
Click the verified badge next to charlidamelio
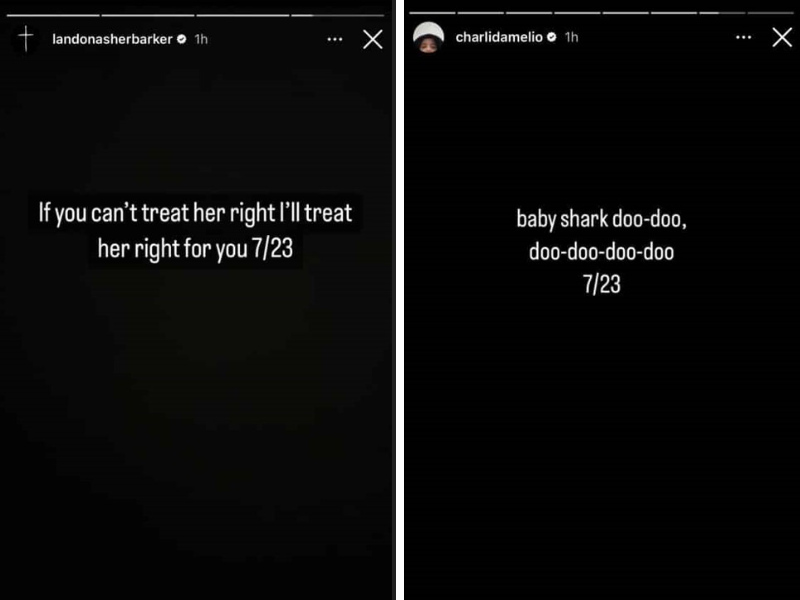click(552, 37)
